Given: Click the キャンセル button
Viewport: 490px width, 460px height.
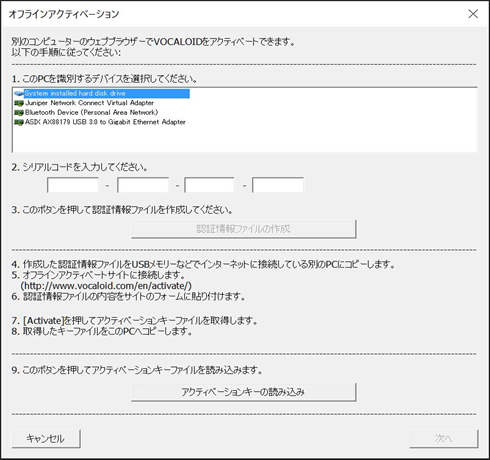Looking at the screenshot, I should (x=46, y=439).
